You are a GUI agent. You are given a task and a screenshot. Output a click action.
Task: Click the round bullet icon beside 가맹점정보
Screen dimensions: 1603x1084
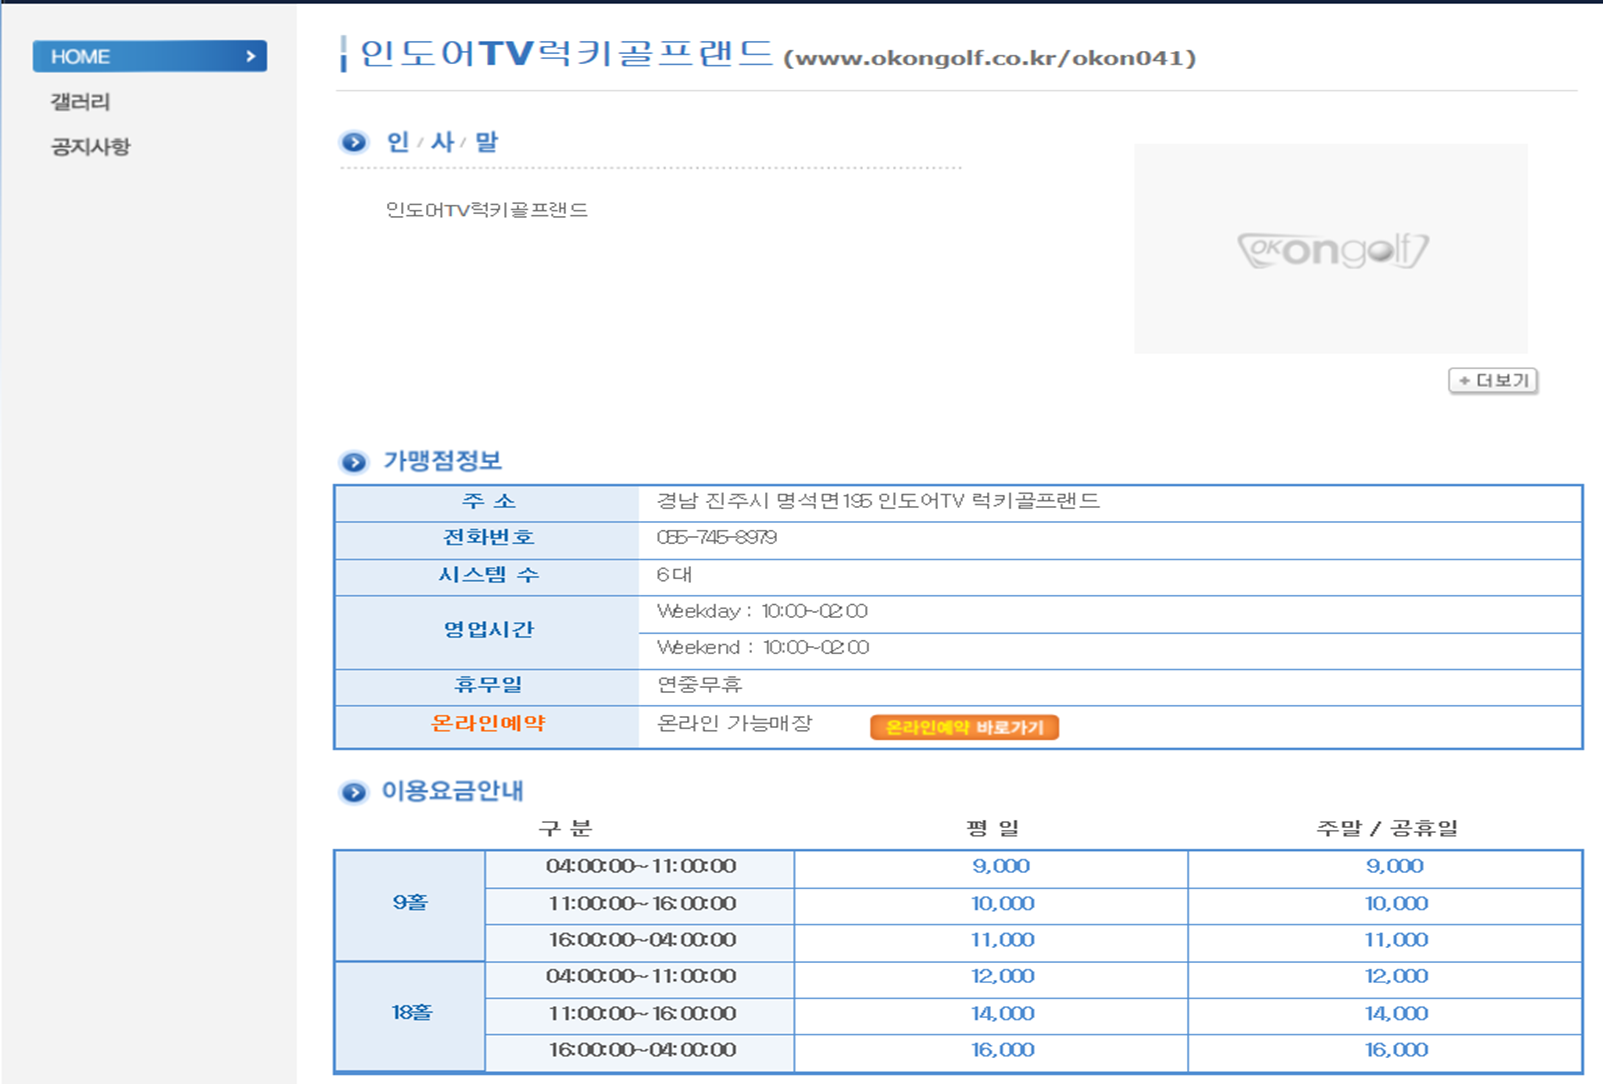pyautogui.click(x=354, y=462)
